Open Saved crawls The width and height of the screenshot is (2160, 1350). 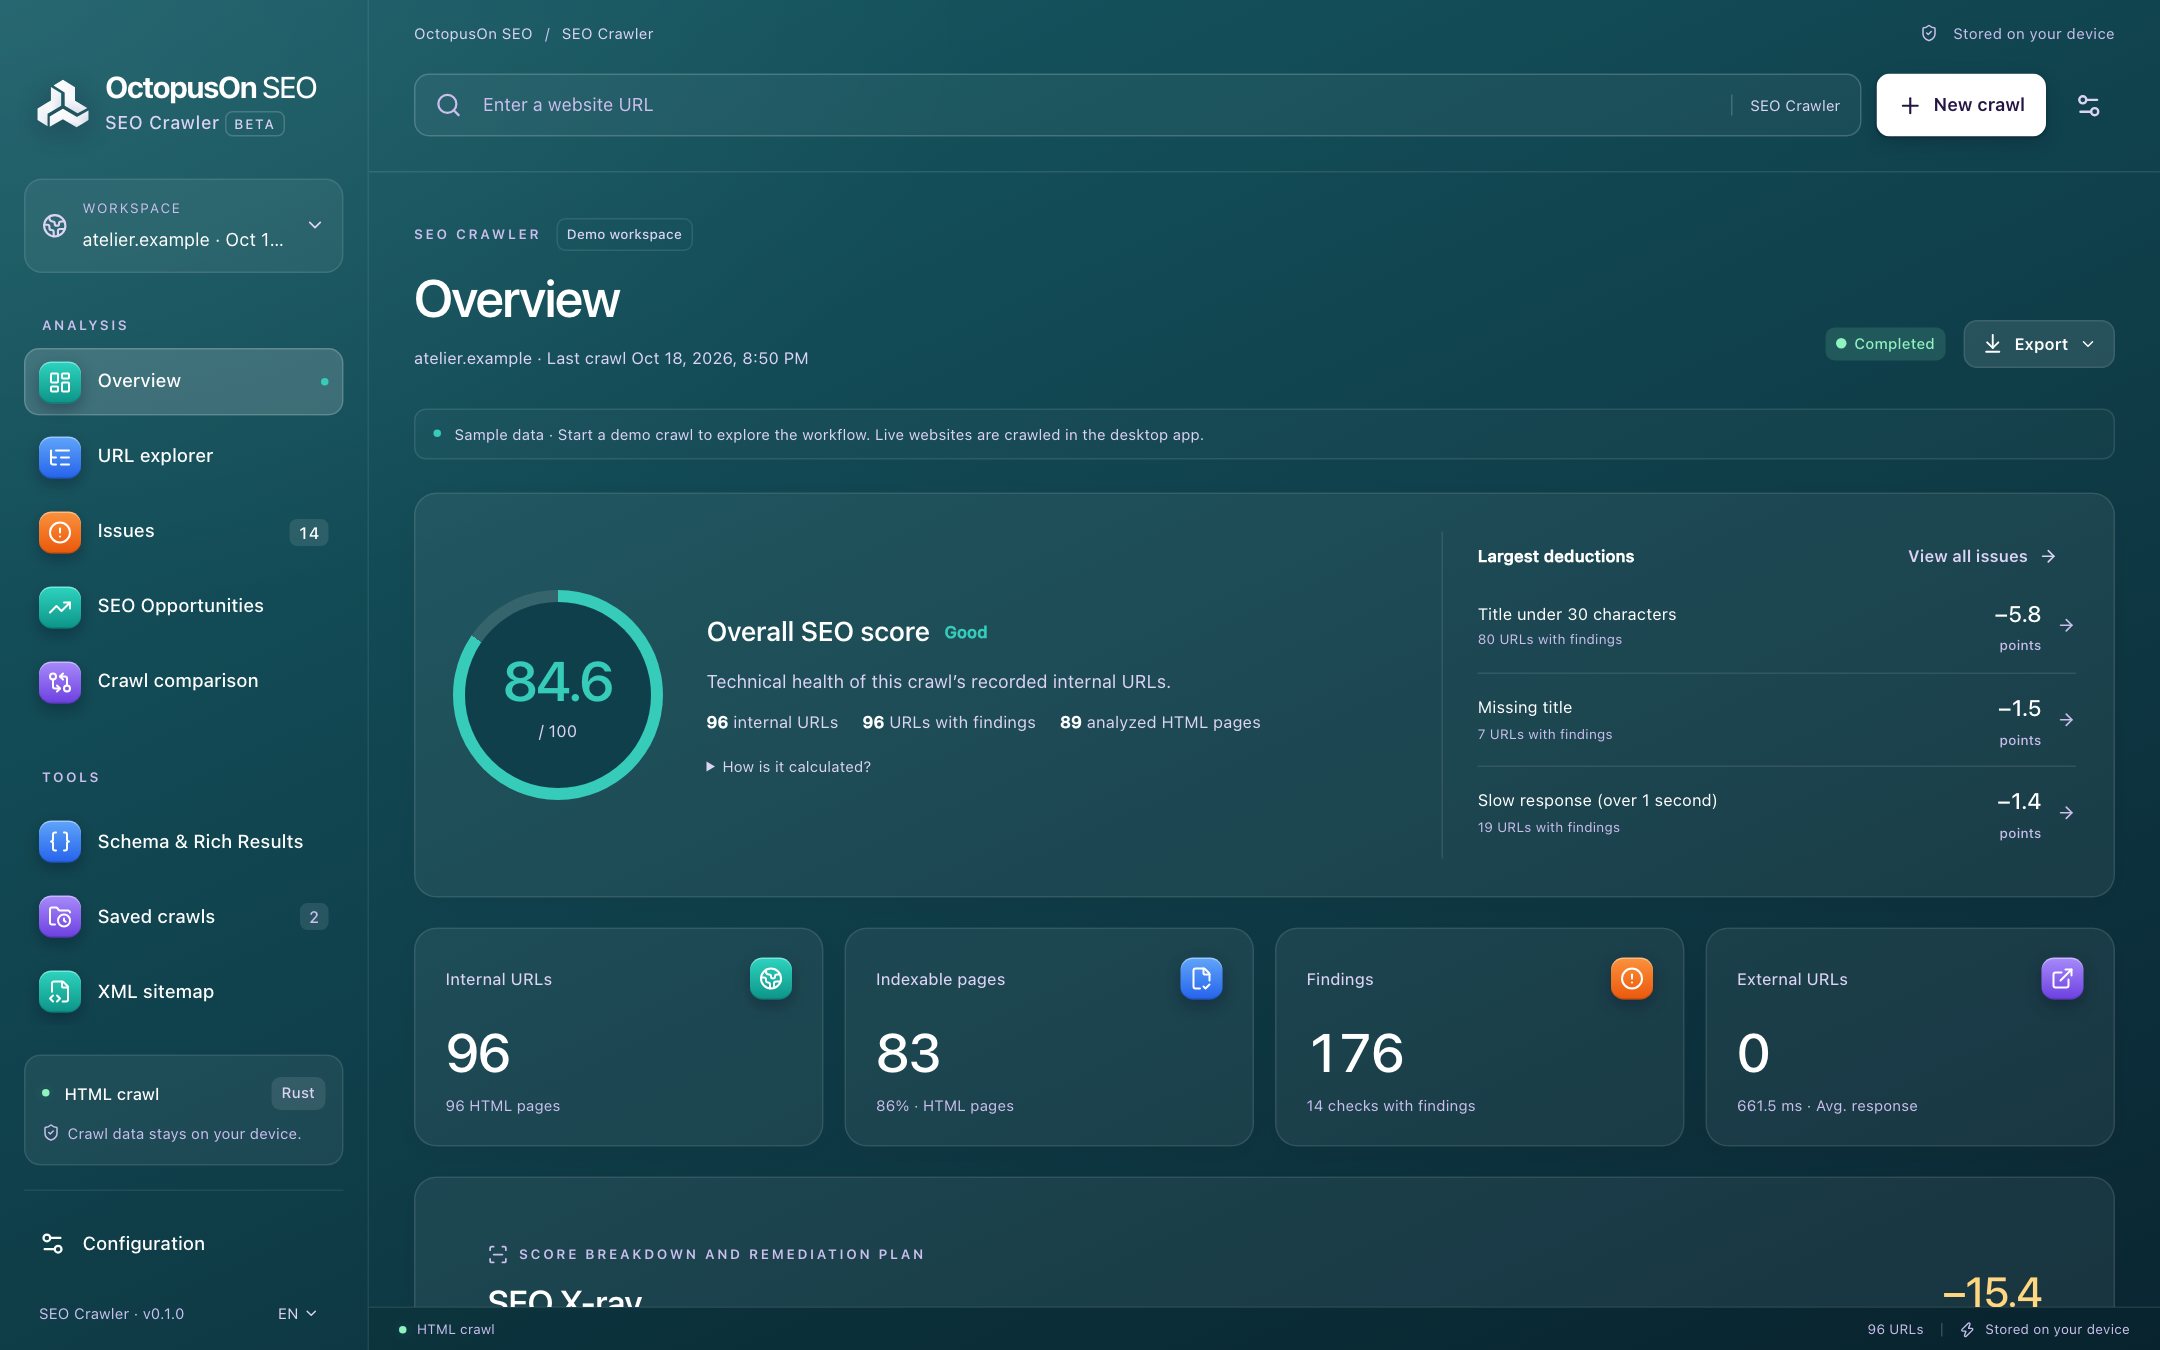pos(184,917)
